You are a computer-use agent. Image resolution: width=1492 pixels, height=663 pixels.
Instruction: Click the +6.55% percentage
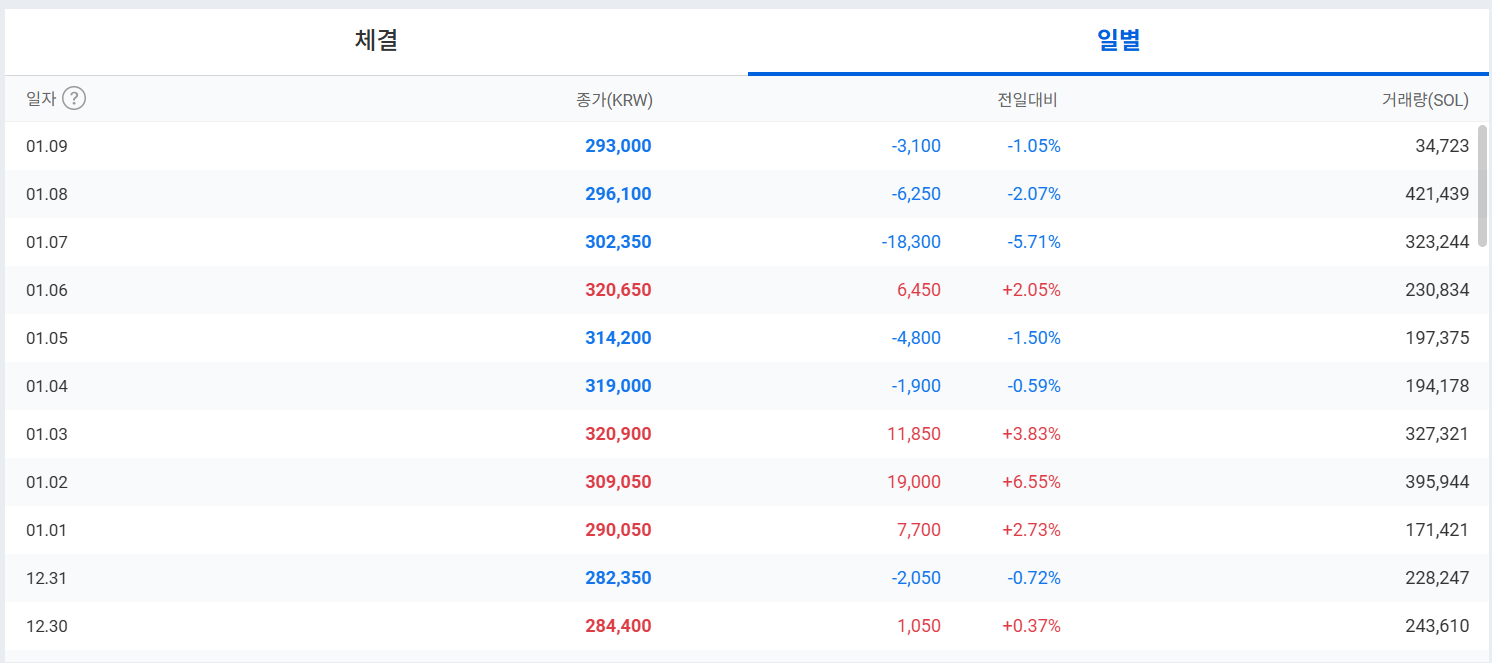pyautogui.click(x=1032, y=482)
